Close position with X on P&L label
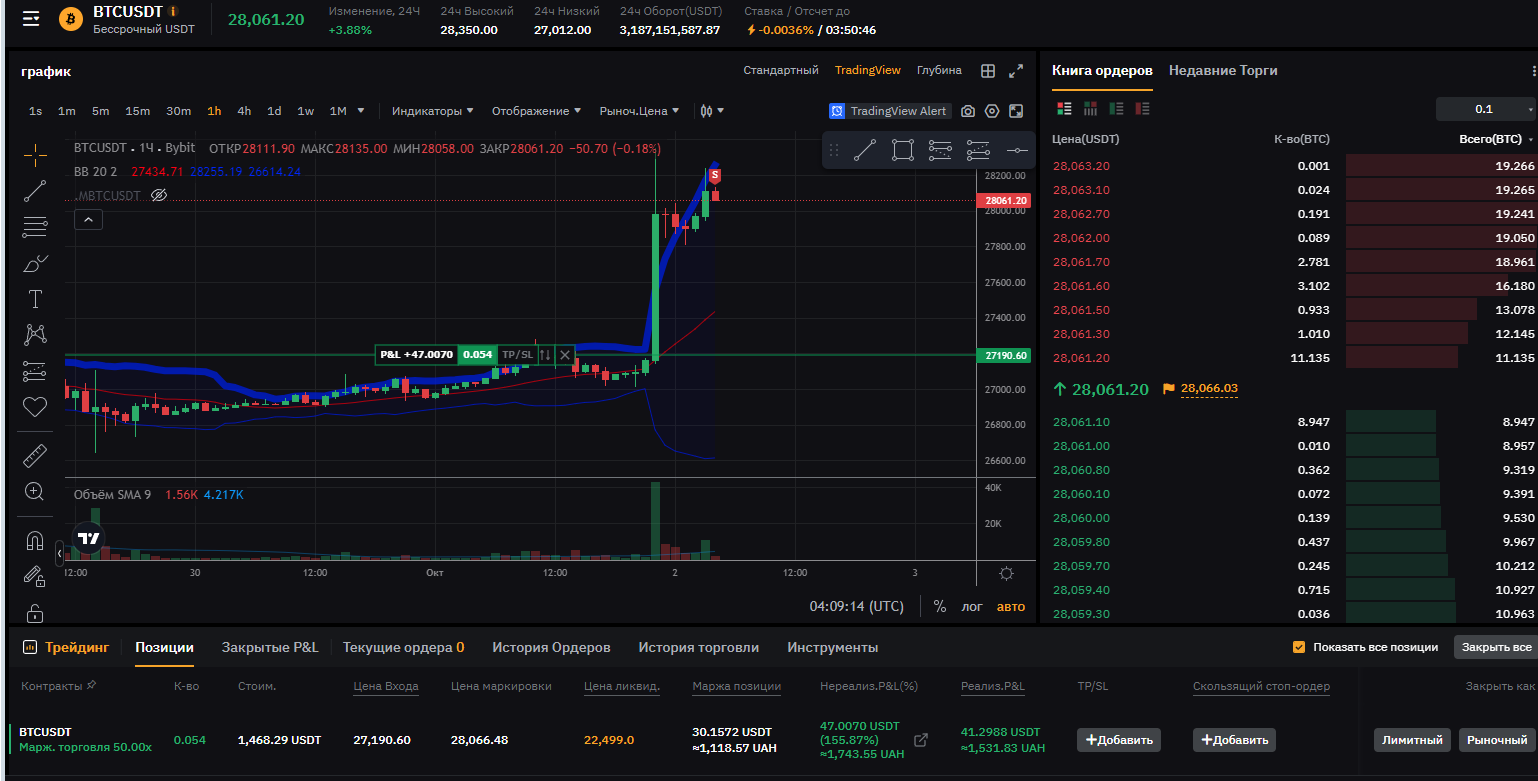The height and width of the screenshot is (781, 1538). click(x=565, y=354)
